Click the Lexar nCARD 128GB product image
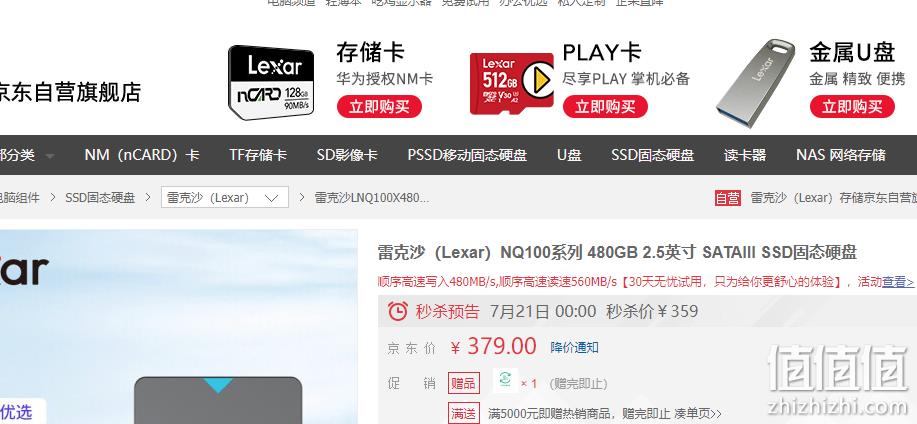This screenshot has width=917, height=424. tap(271, 82)
